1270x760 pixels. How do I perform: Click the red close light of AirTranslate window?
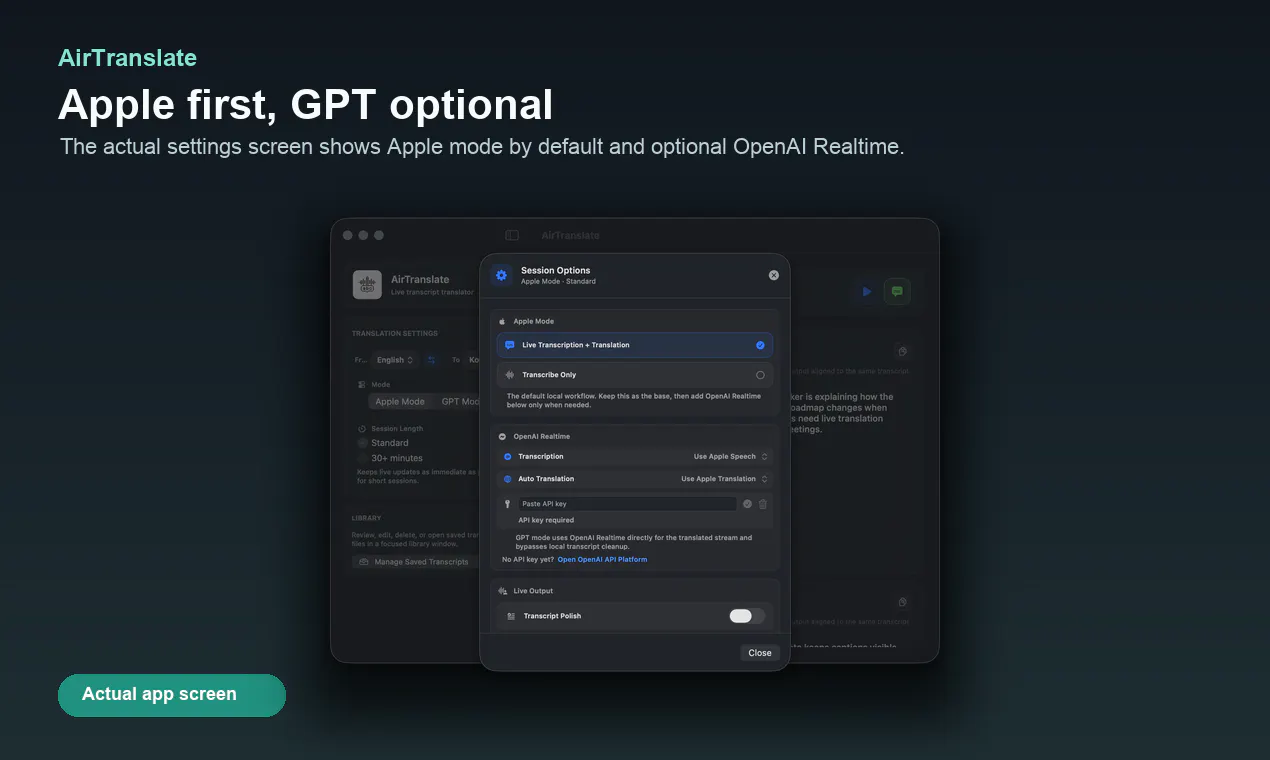[x=348, y=235]
